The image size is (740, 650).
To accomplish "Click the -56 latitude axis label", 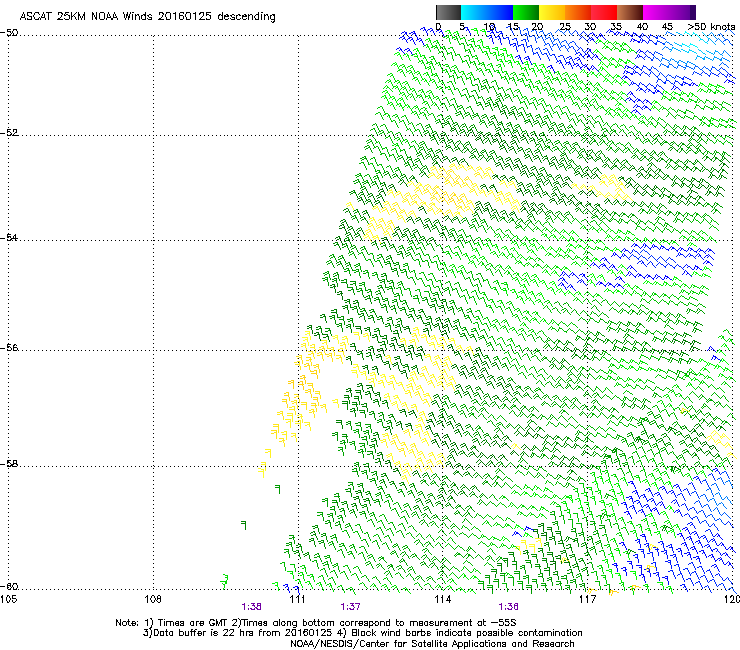I will (9, 348).
